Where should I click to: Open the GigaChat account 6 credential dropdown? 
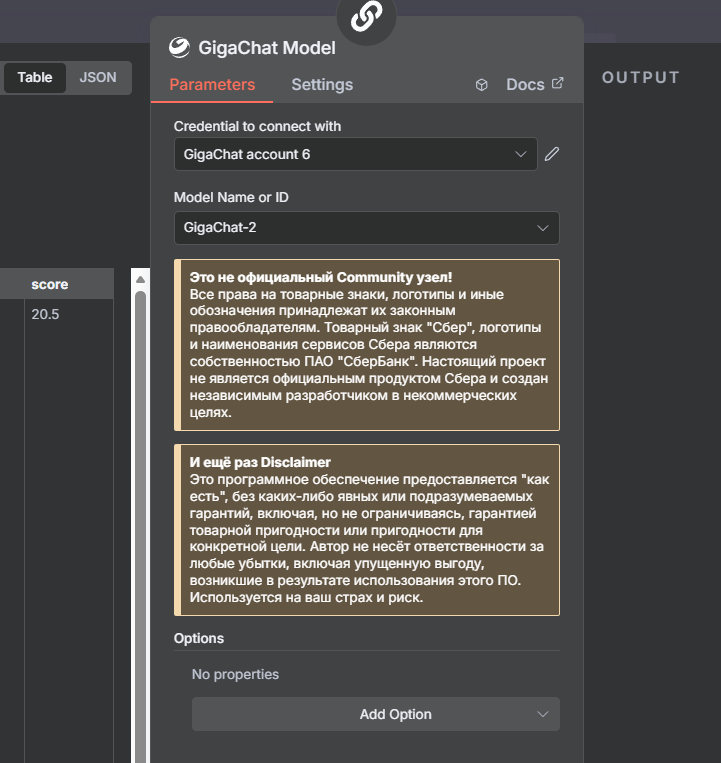point(355,154)
